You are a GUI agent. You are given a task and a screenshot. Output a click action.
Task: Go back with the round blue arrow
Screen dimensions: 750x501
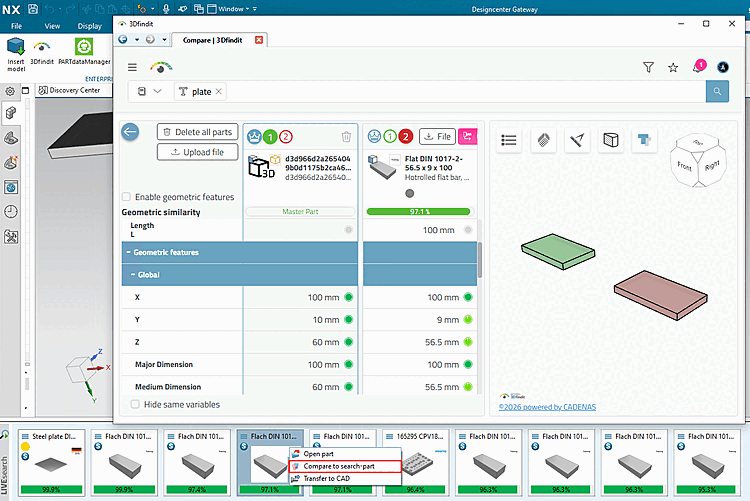pos(130,132)
